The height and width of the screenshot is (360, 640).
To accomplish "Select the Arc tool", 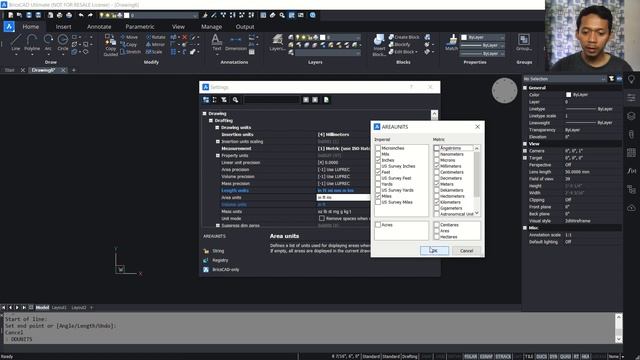I will [x=48, y=43].
